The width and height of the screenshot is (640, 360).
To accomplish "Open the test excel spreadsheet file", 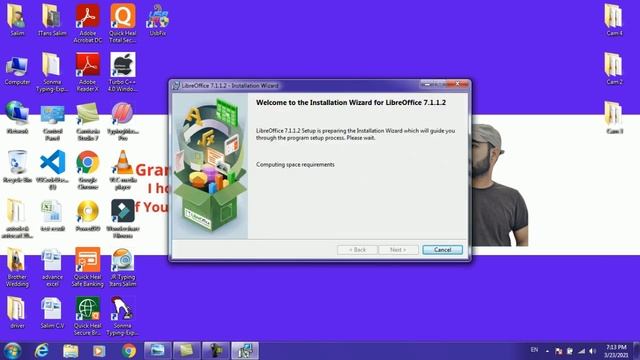I will point(52,216).
